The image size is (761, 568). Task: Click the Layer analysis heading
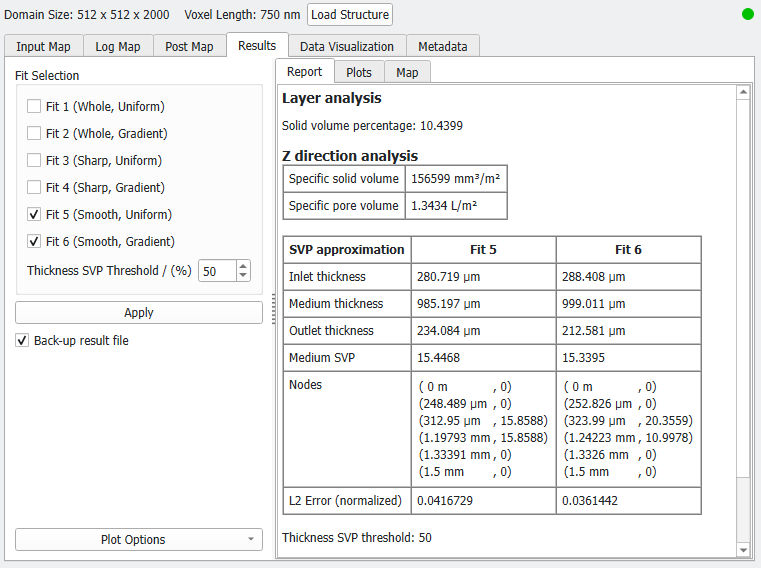(x=332, y=98)
